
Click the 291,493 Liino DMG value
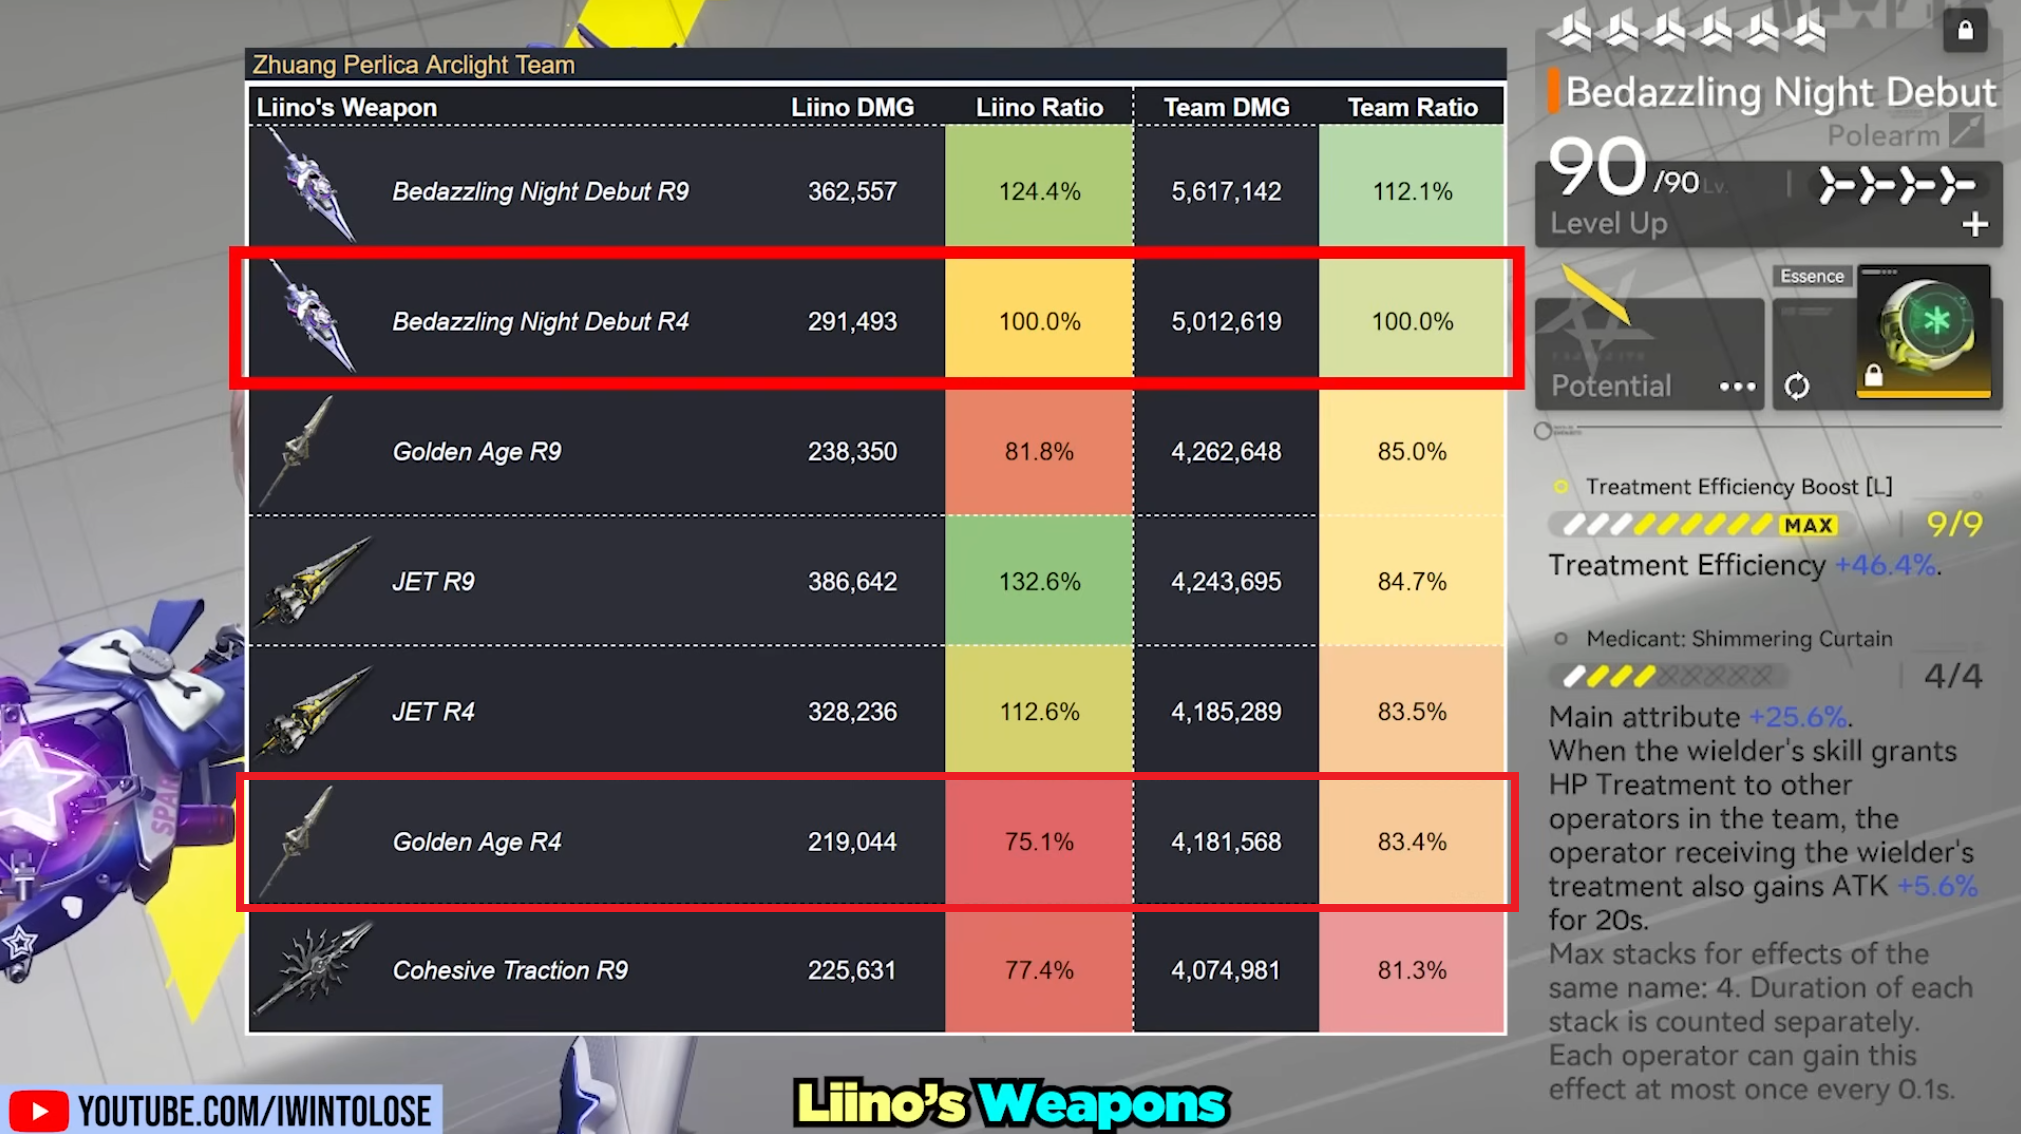click(852, 321)
